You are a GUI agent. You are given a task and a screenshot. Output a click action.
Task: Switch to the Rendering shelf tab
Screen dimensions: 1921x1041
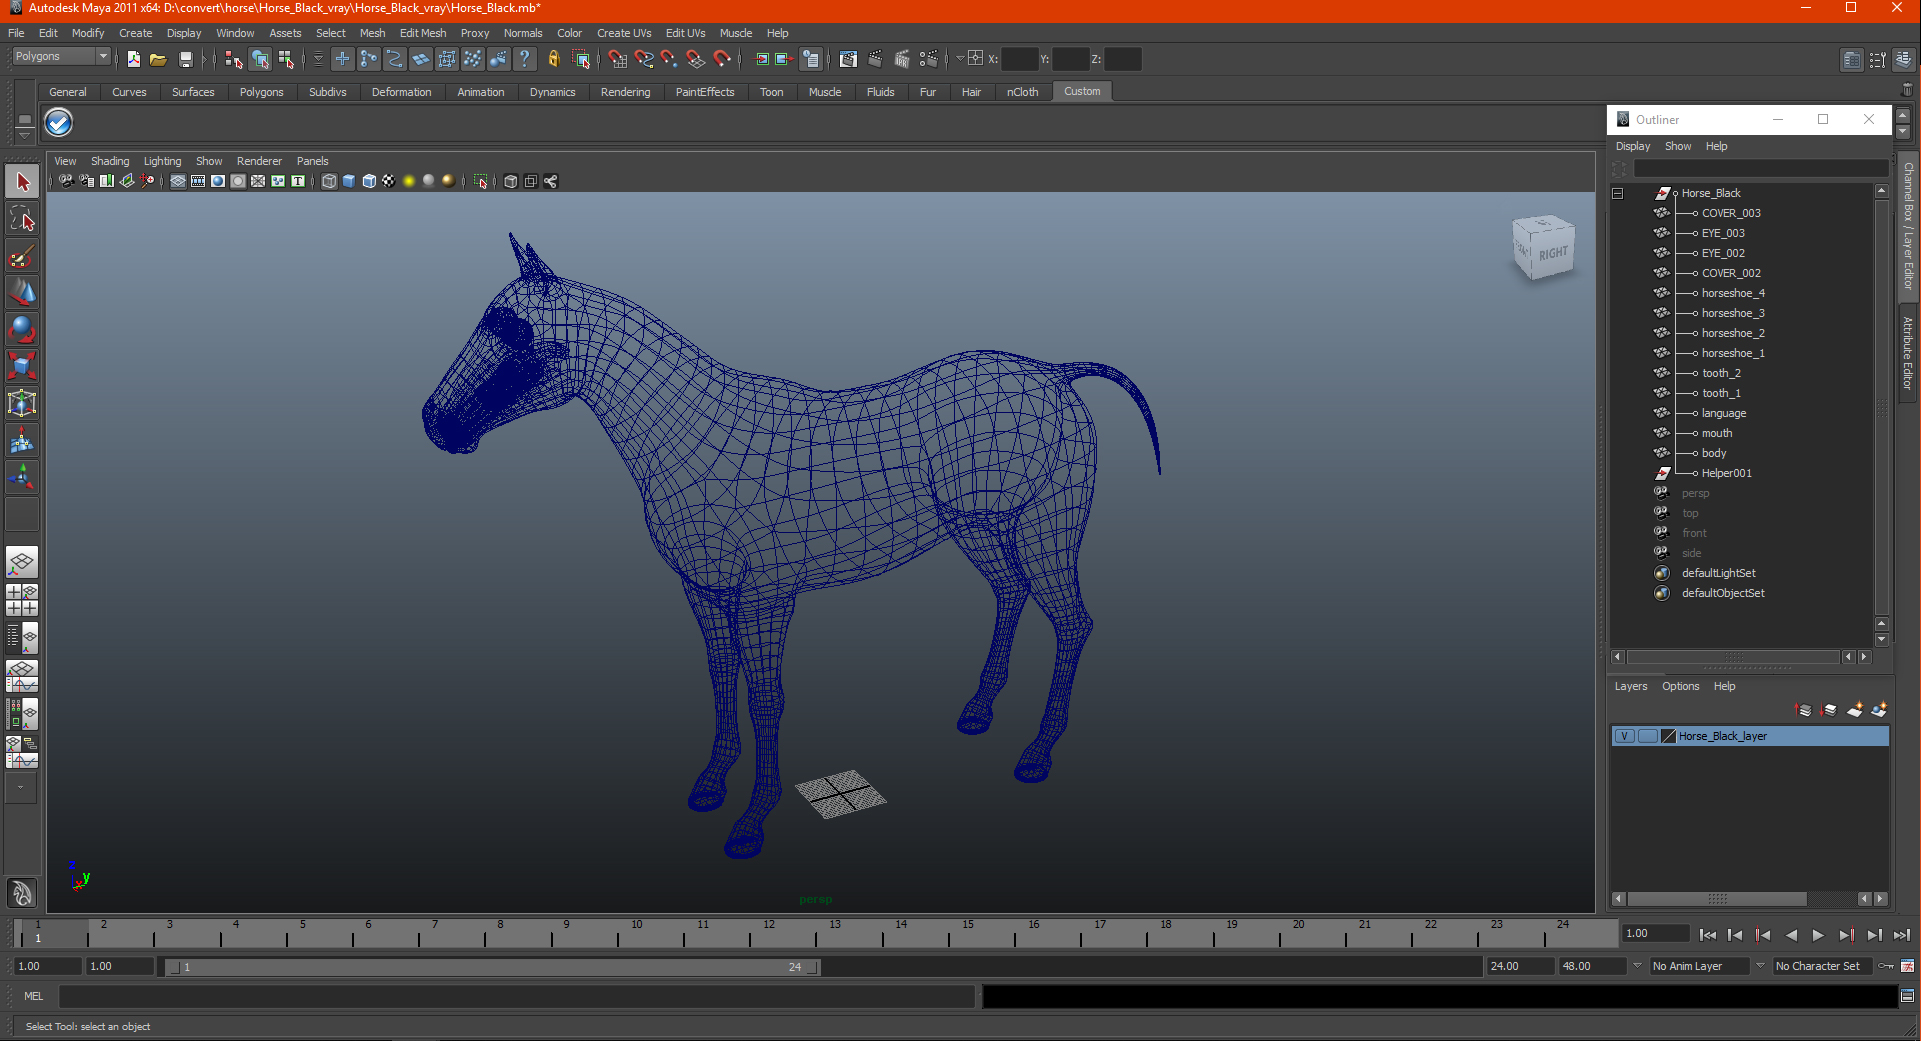[x=625, y=92]
